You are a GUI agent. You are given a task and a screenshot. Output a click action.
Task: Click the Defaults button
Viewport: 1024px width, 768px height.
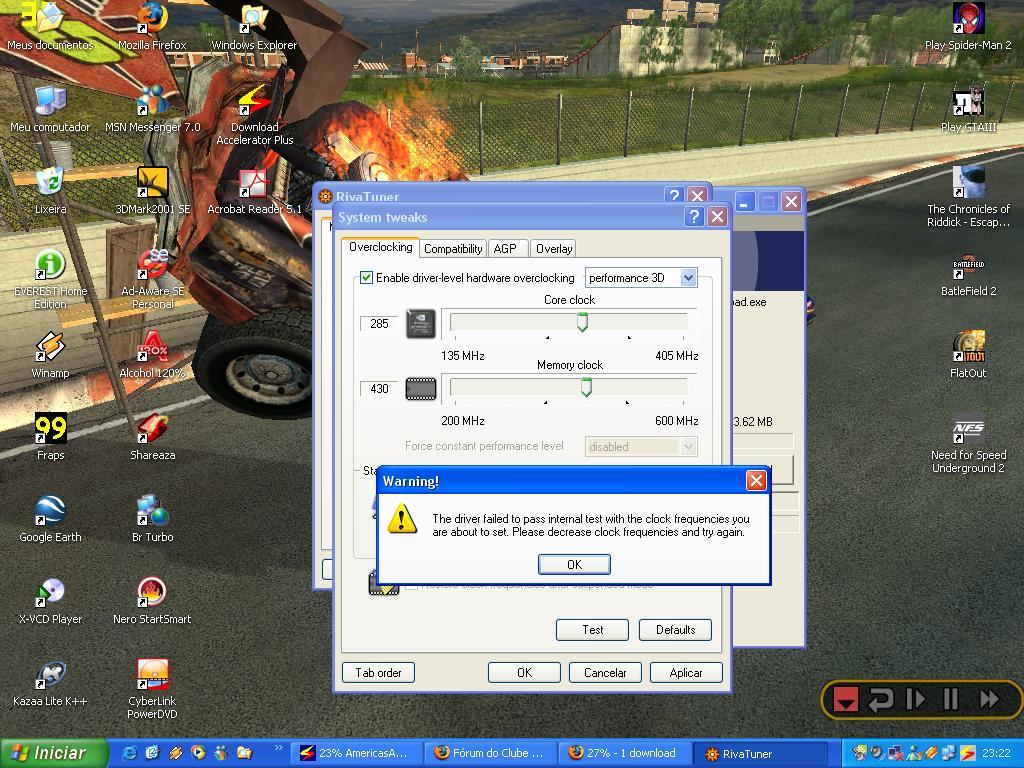(x=675, y=630)
